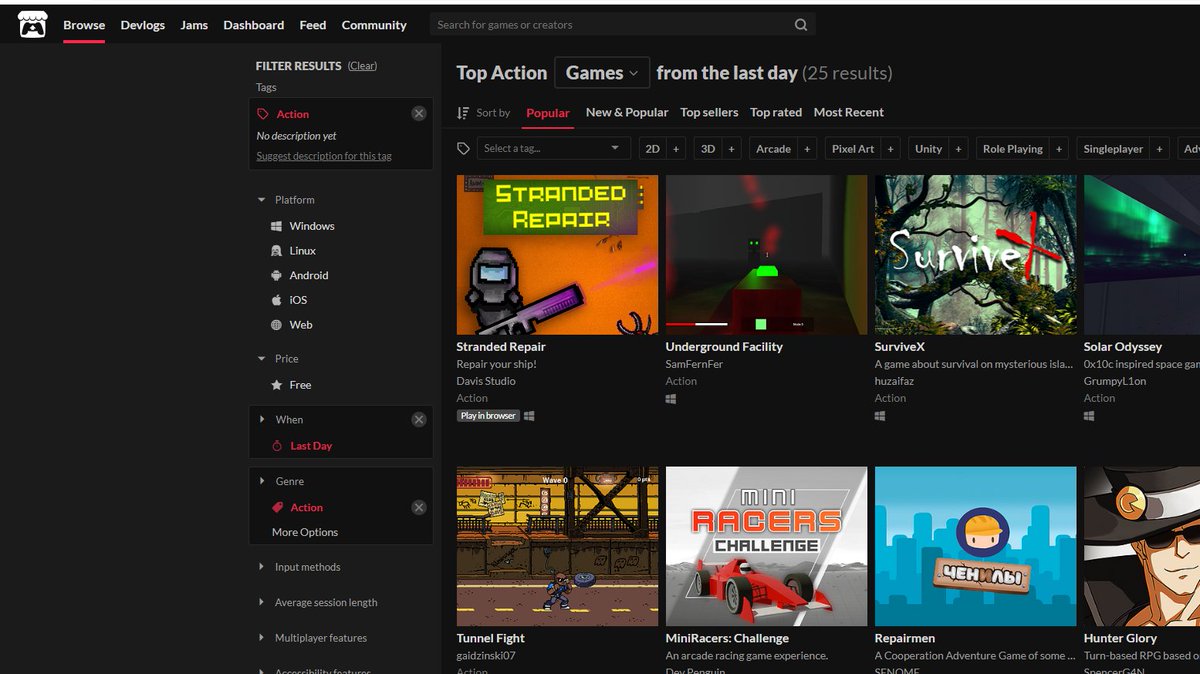Screen dimensions: 1200x674
Task: Open the Tunnel Fight thumbnail
Action: [557, 546]
